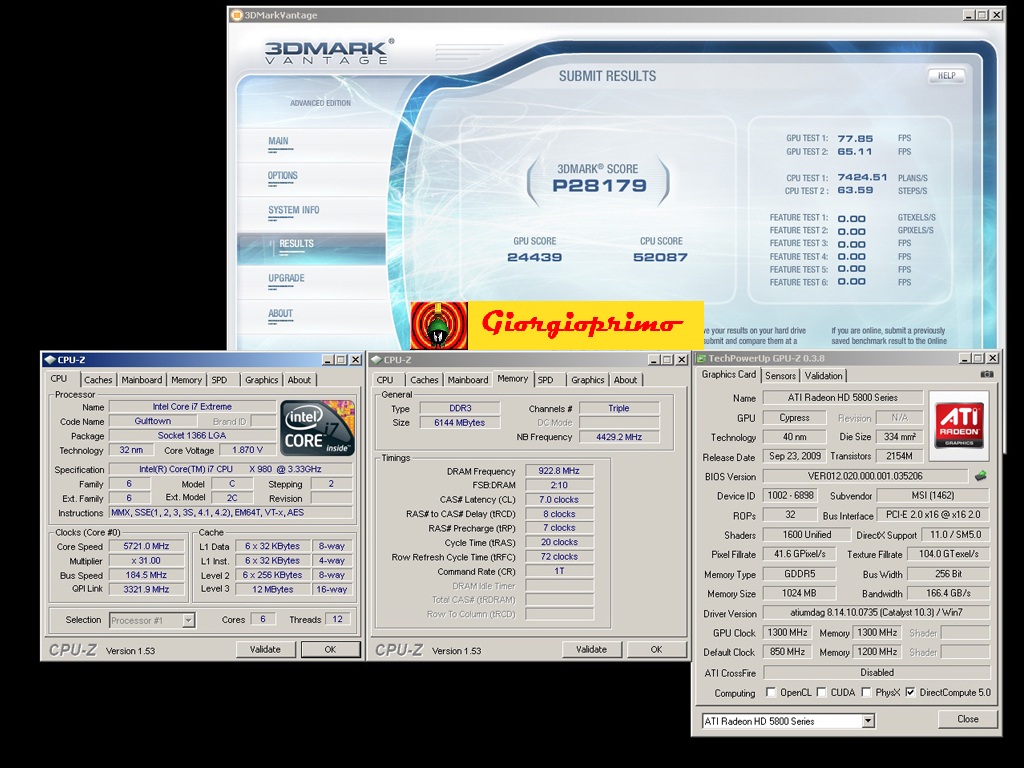Click the Device ID value '1002 - 6898'

click(x=790, y=496)
